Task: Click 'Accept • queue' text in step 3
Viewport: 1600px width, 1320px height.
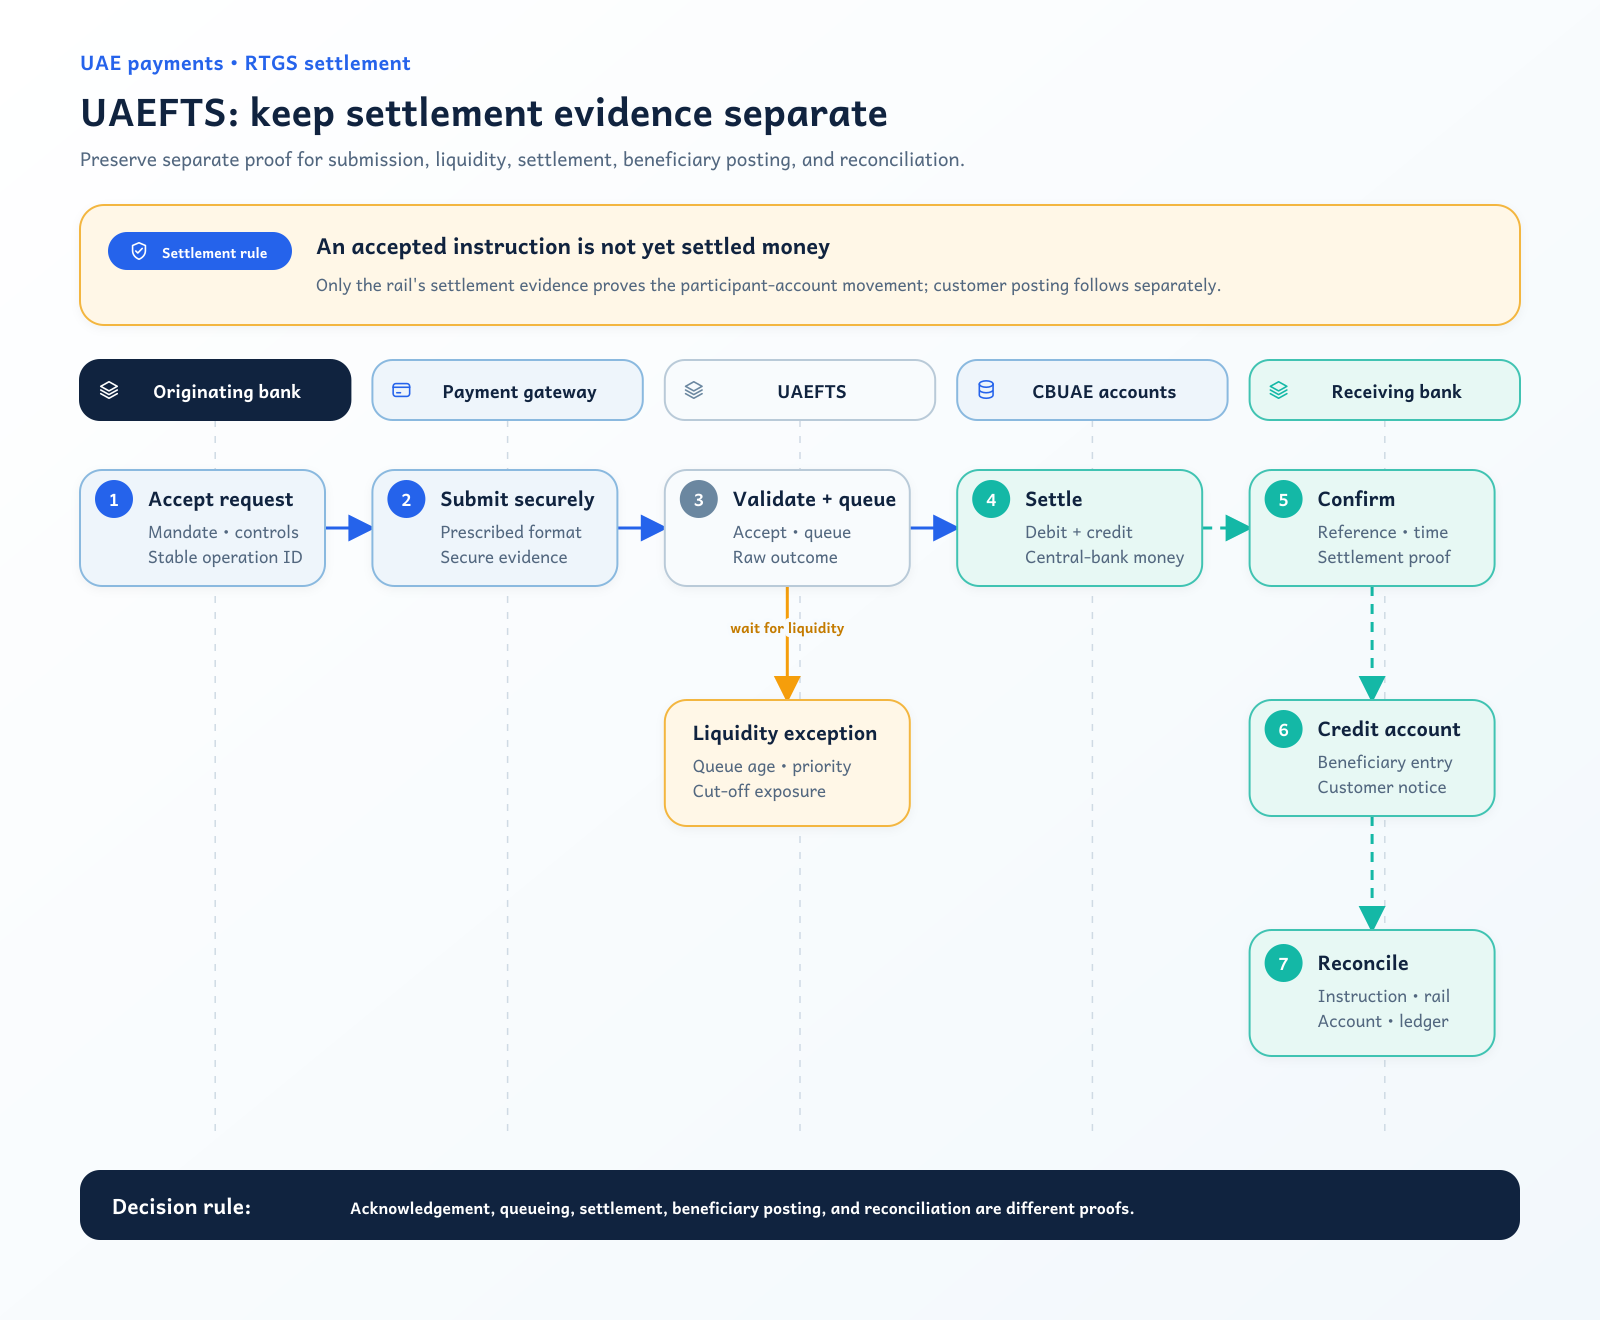Action: pyautogui.click(x=792, y=532)
